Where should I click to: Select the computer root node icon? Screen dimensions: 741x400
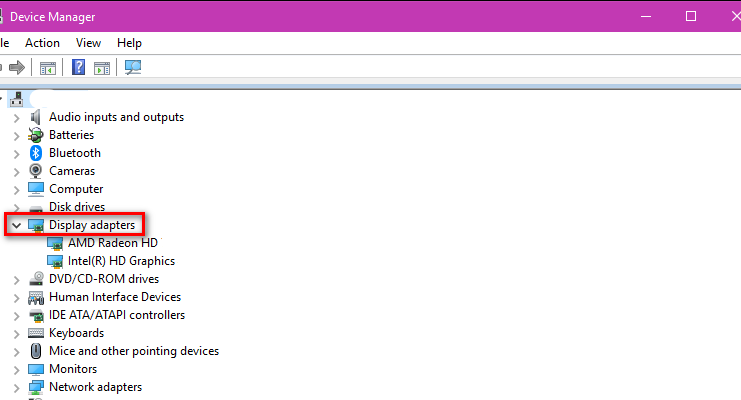pyautogui.click(x=17, y=99)
